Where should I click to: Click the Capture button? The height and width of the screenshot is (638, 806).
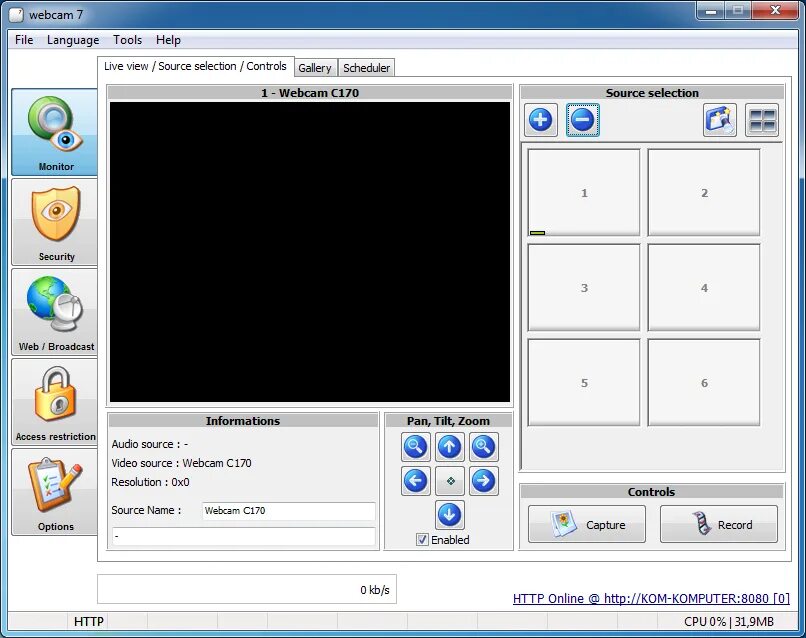[587, 524]
